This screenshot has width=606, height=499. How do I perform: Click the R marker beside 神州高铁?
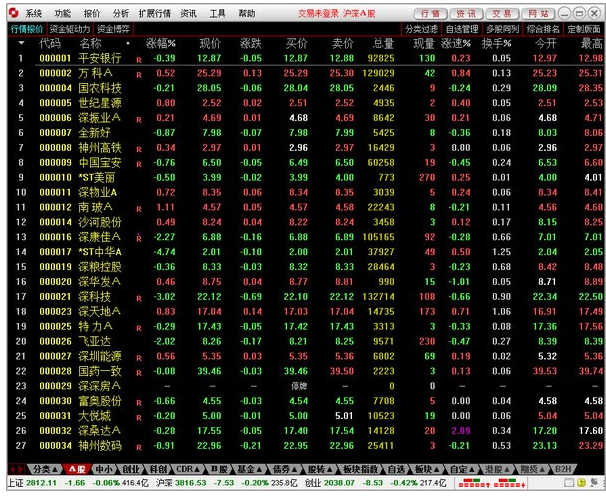coord(139,150)
